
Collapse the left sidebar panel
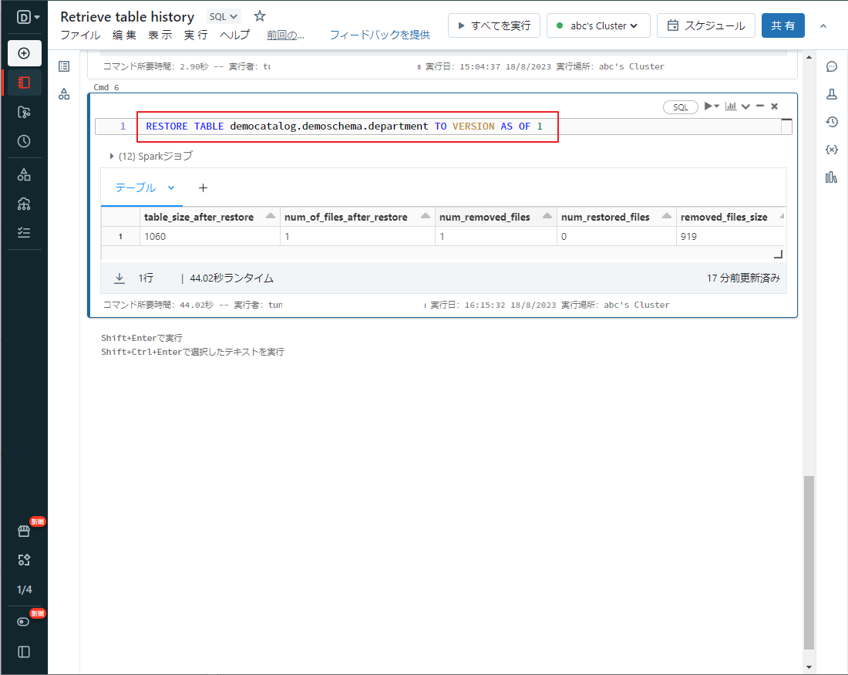tap(24, 652)
